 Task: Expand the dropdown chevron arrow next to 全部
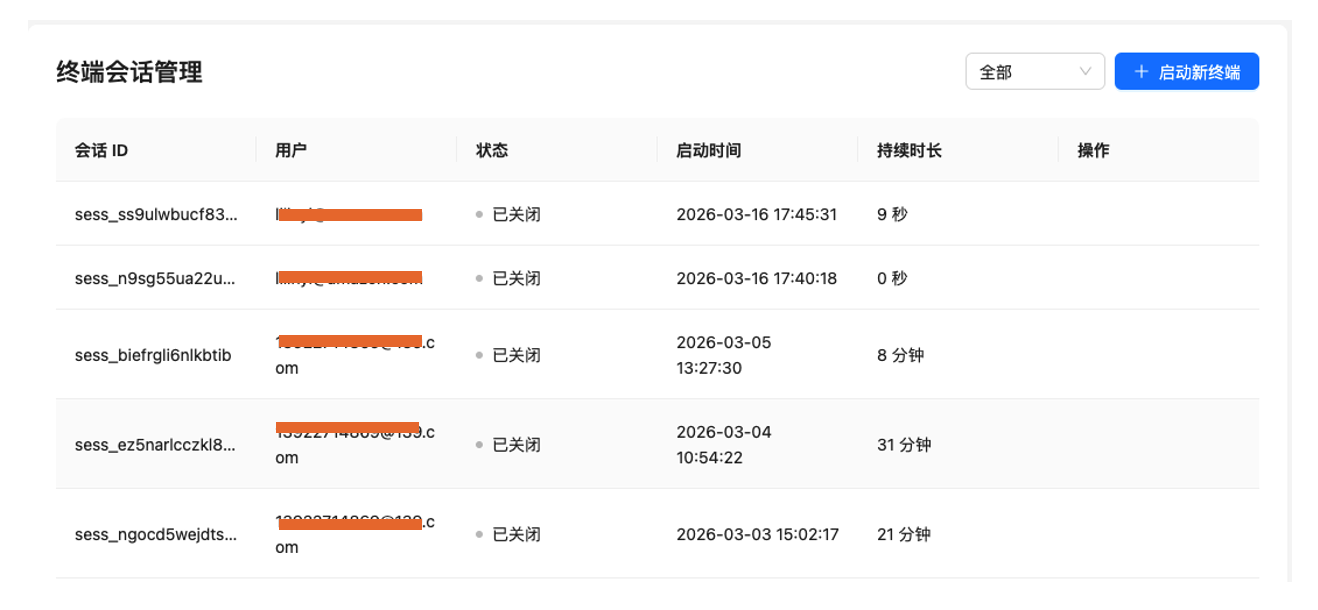[1085, 72]
